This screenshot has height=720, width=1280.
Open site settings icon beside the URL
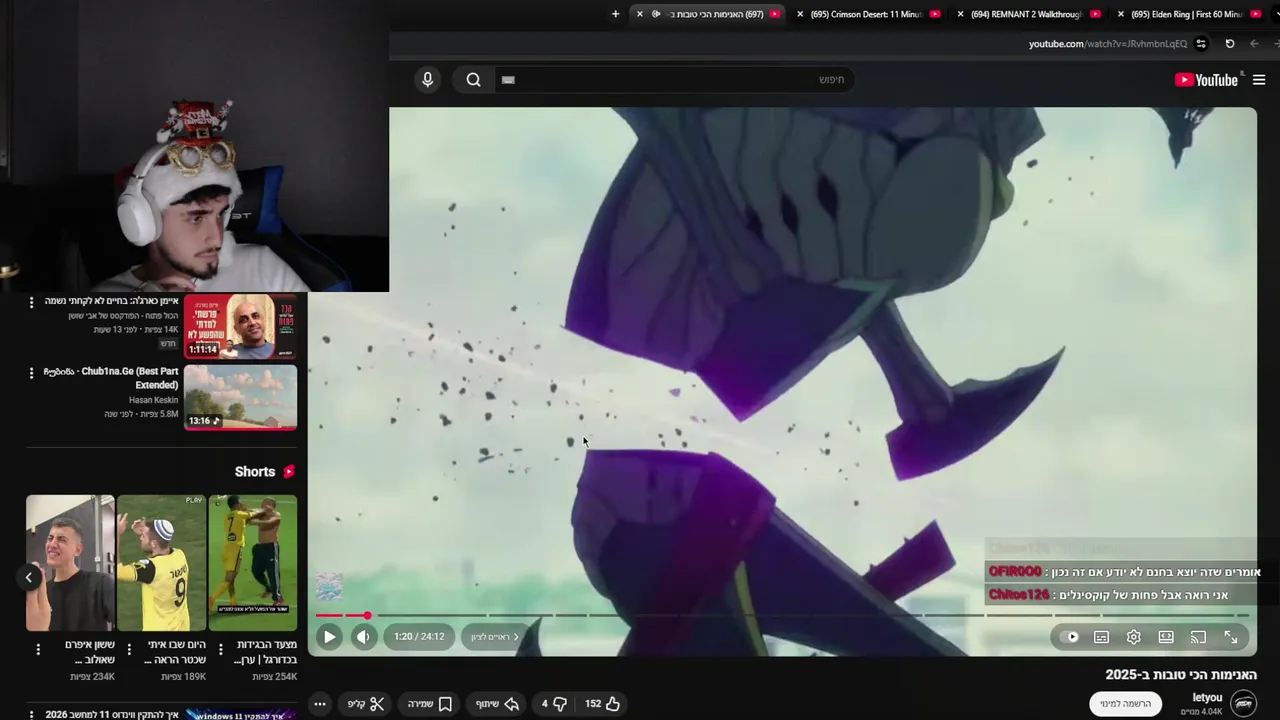pyautogui.click(x=1201, y=44)
